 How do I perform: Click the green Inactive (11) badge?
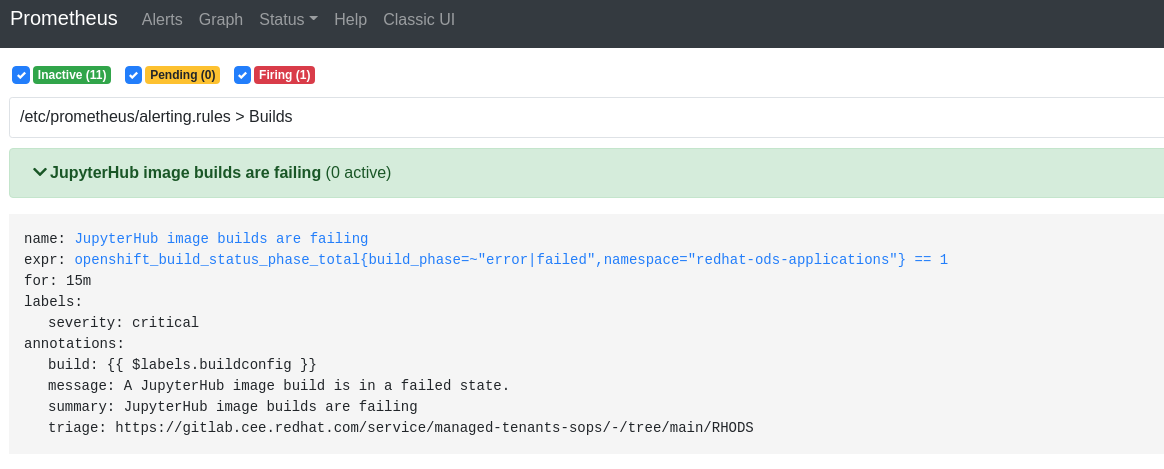point(72,75)
